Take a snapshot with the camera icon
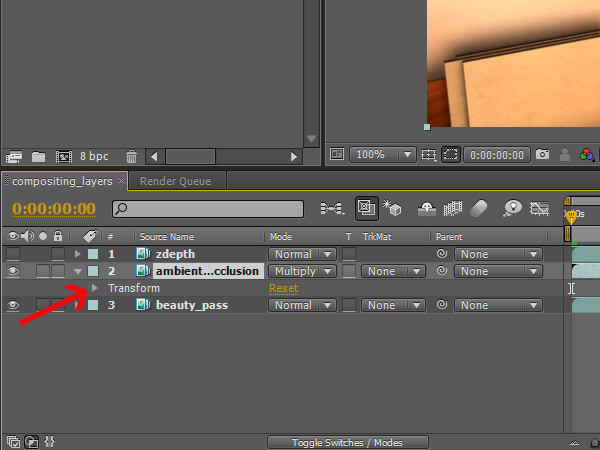The height and width of the screenshot is (450, 600). coord(542,155)
